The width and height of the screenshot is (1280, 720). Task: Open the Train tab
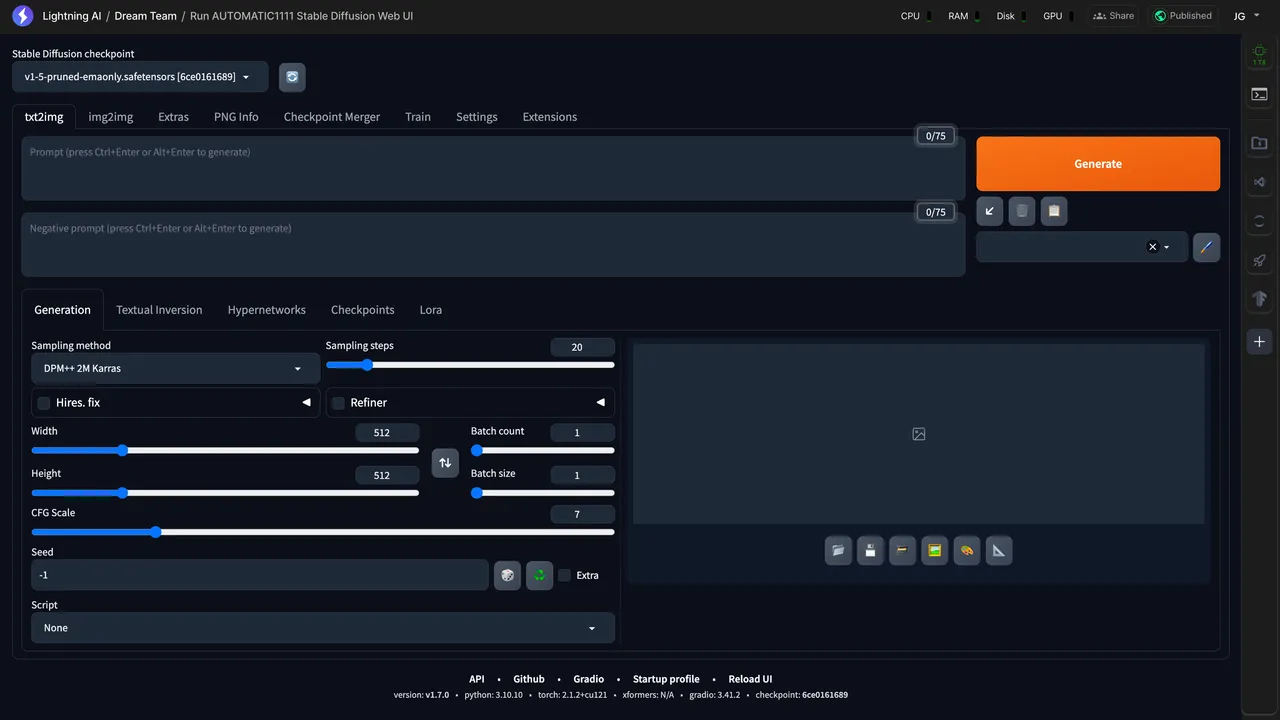coord(418,117)
